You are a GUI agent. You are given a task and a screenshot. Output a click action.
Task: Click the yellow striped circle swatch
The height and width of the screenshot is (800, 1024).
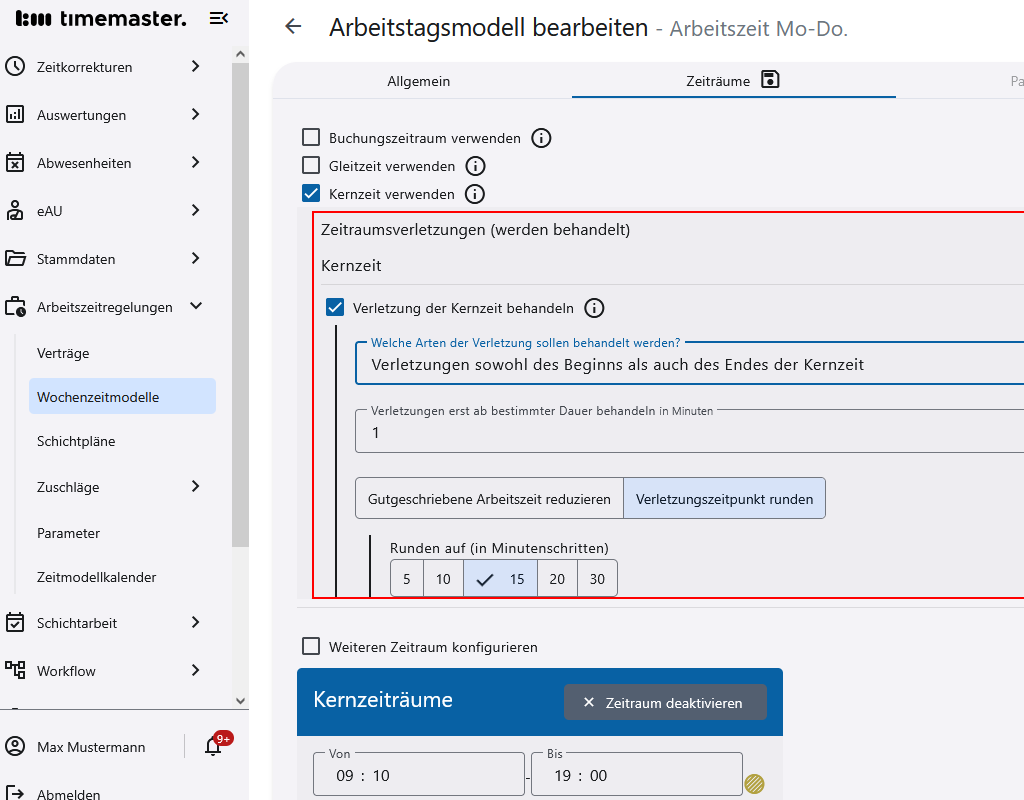tap(755, 783)
